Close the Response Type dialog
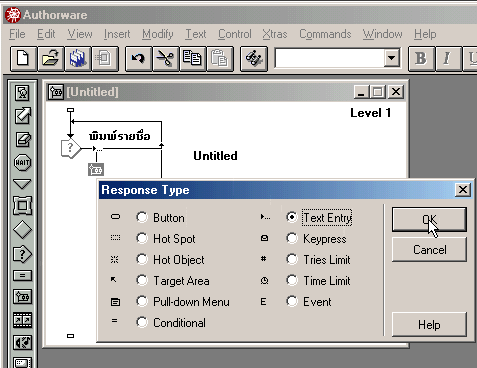 click(x=463, y=190)
